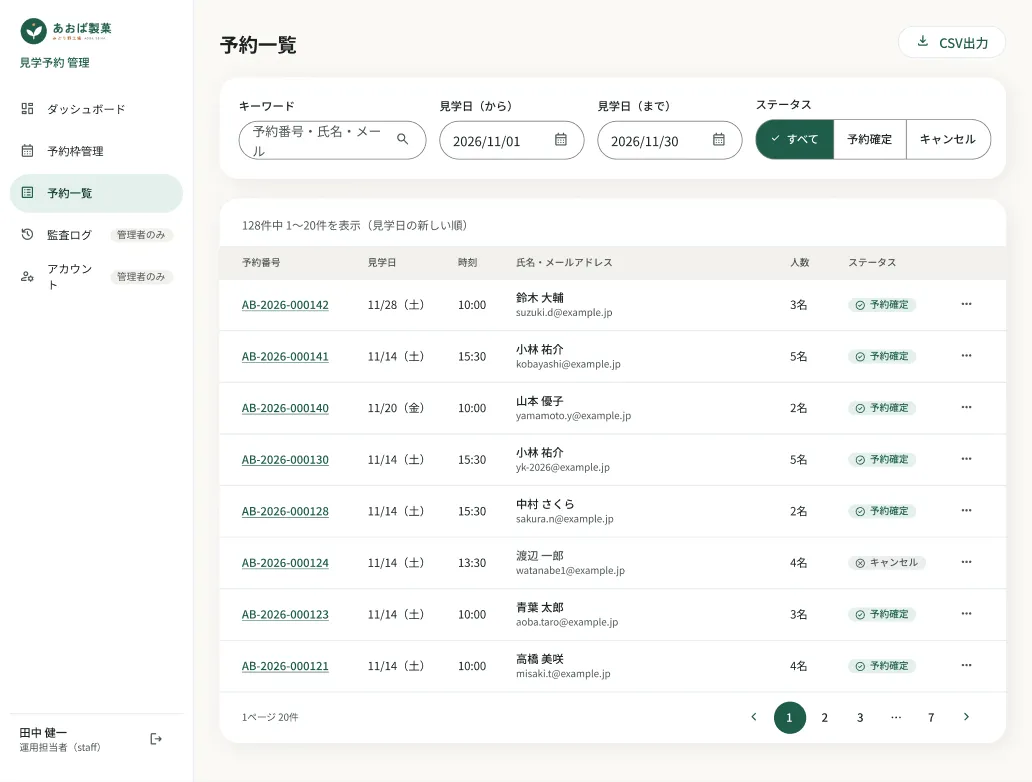Go to next page with right chevron
The width and height of the screenshot is (1032, 782).
[x=966, y=717]
